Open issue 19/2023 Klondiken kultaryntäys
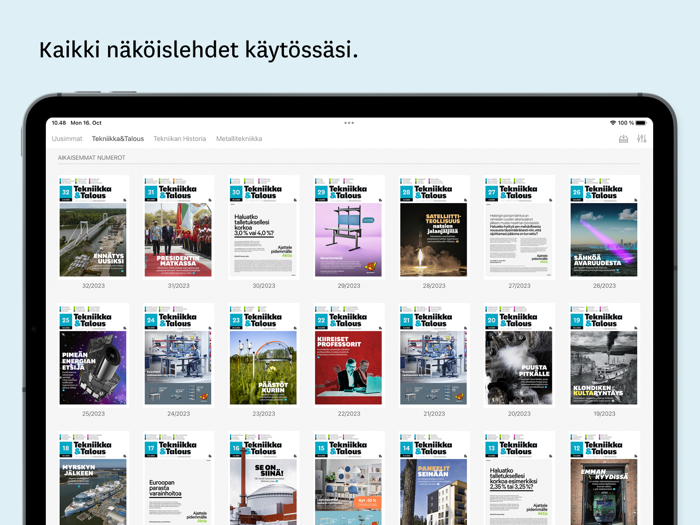This screenshot has width=700, height=525. 604,355
